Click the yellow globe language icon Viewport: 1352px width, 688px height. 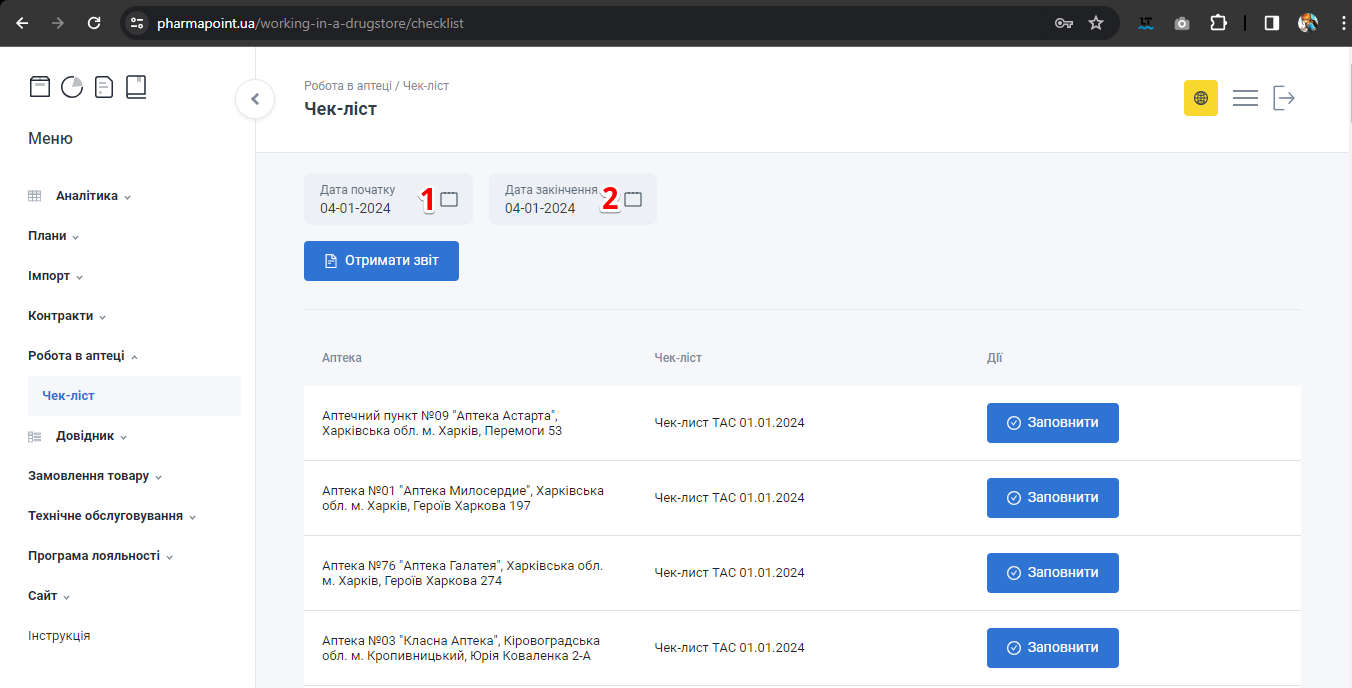pos(1200,98)
